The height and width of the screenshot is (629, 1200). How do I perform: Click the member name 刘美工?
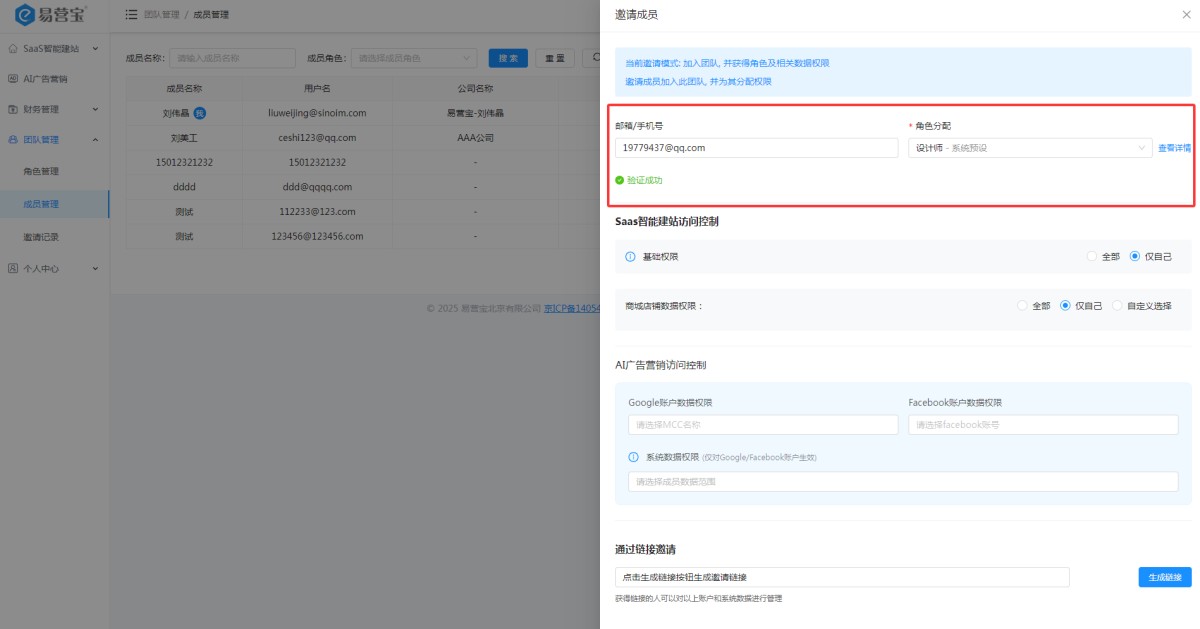tap(184, 138)
